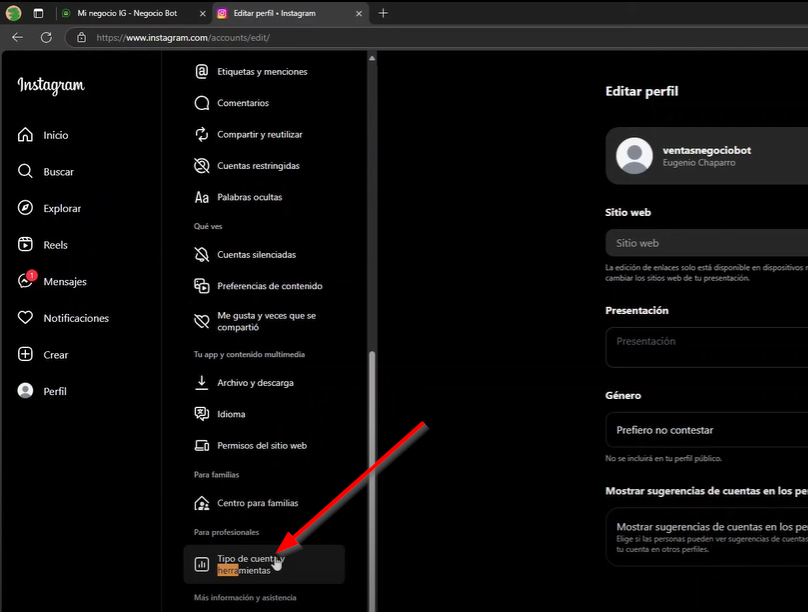Open the Explorar compass icon
808x612 pixels.
(x=25, y=208)
